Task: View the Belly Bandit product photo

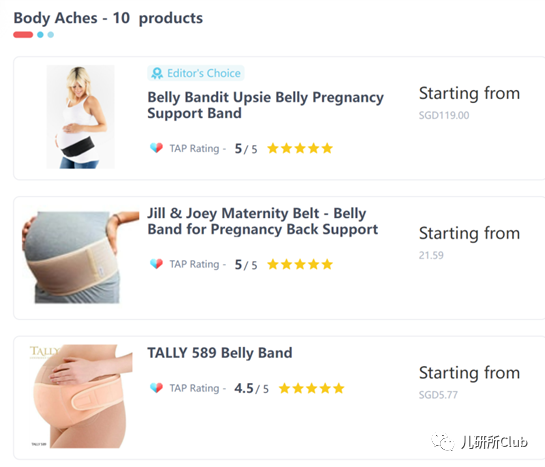Action: click(81, 117)
